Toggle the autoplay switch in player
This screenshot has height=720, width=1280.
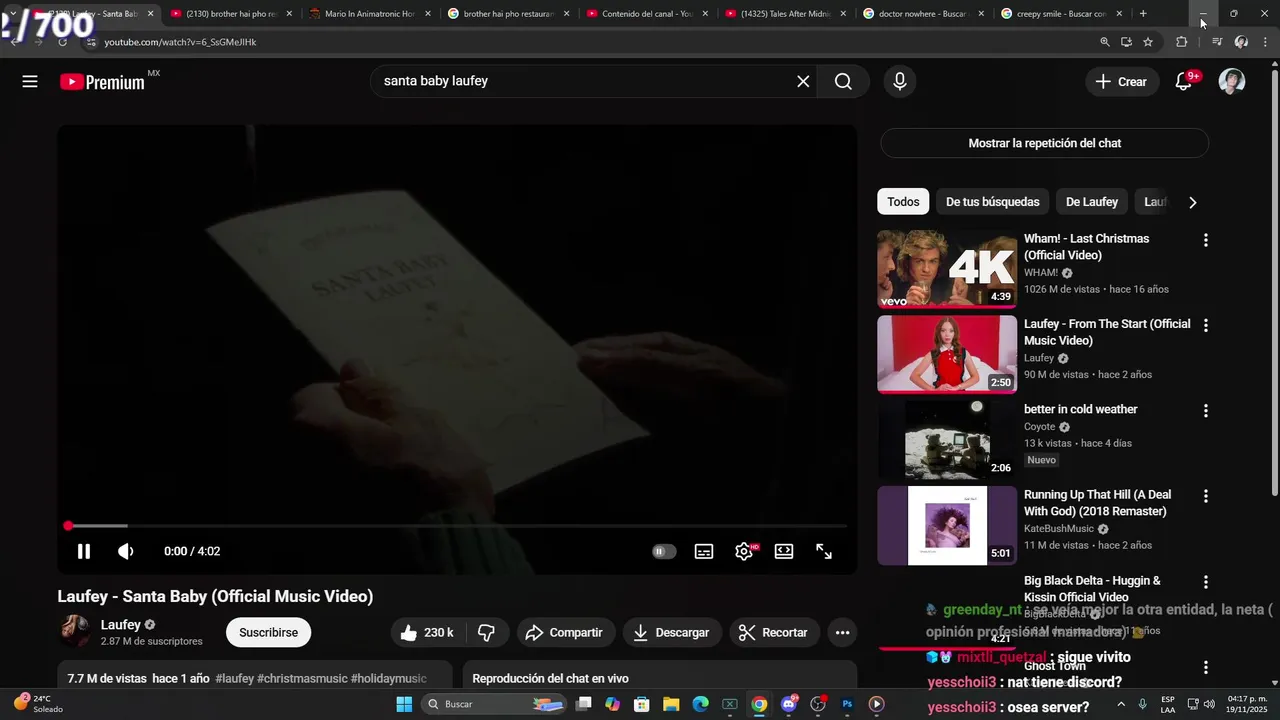coord(664,551)
